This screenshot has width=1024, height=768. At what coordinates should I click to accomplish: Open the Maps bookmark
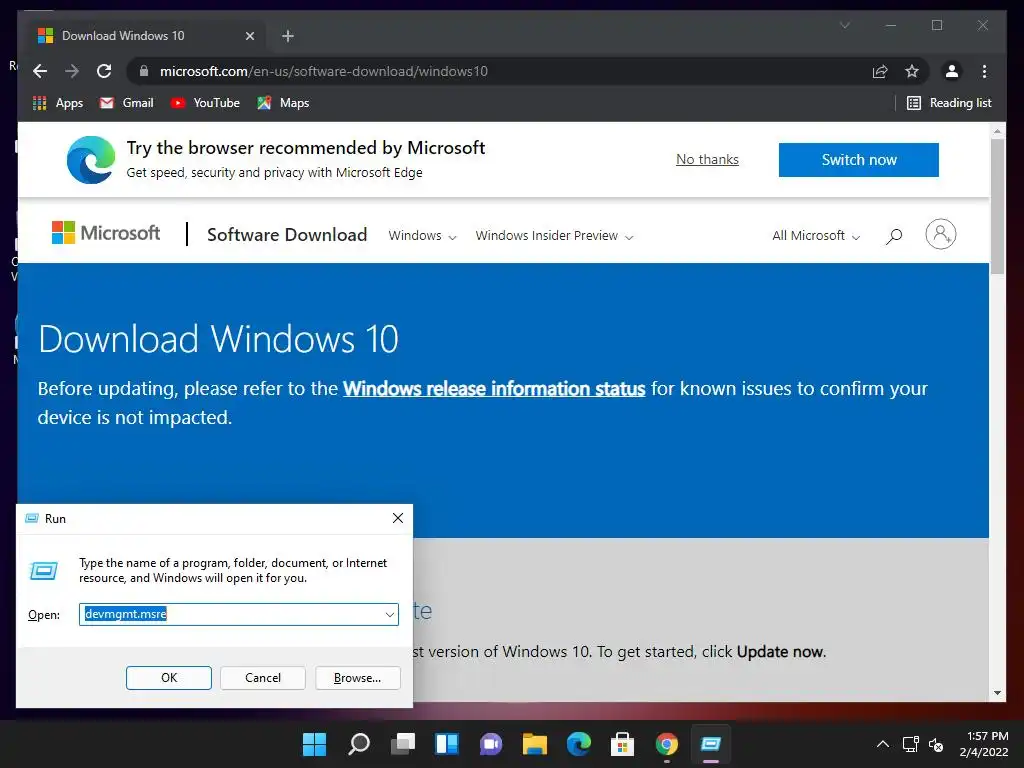click(283, 103)
